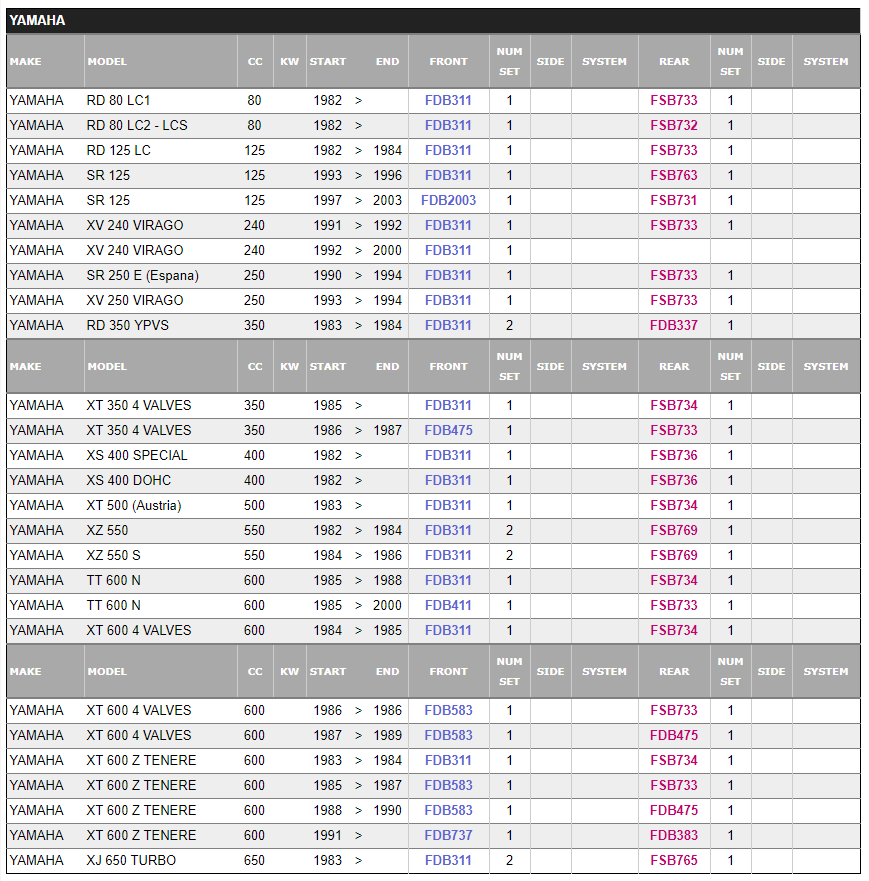Click the 'XJ 650 TURBO' model name
Screen dimensions: 869x881
(x=131, y=860)
